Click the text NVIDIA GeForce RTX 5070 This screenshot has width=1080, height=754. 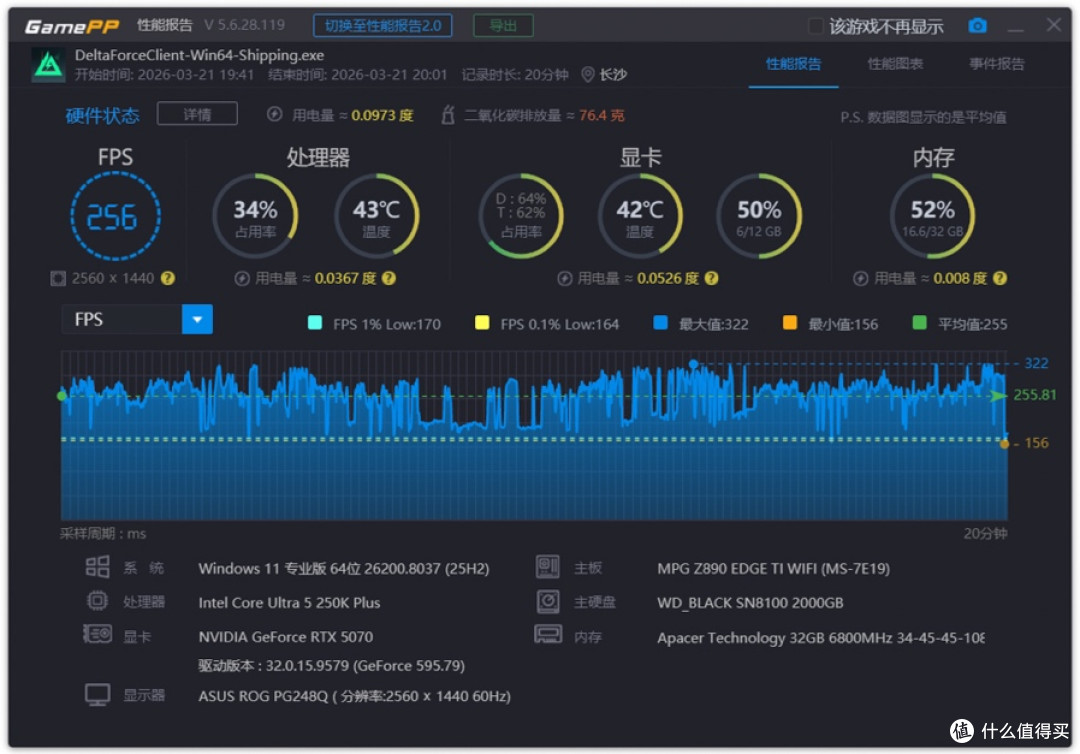coord(286,637)
